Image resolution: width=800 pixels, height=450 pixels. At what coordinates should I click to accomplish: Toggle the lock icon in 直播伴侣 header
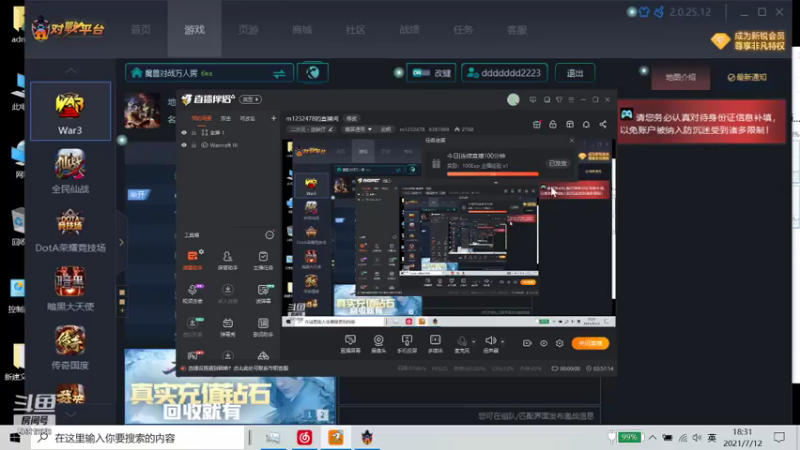553,124
